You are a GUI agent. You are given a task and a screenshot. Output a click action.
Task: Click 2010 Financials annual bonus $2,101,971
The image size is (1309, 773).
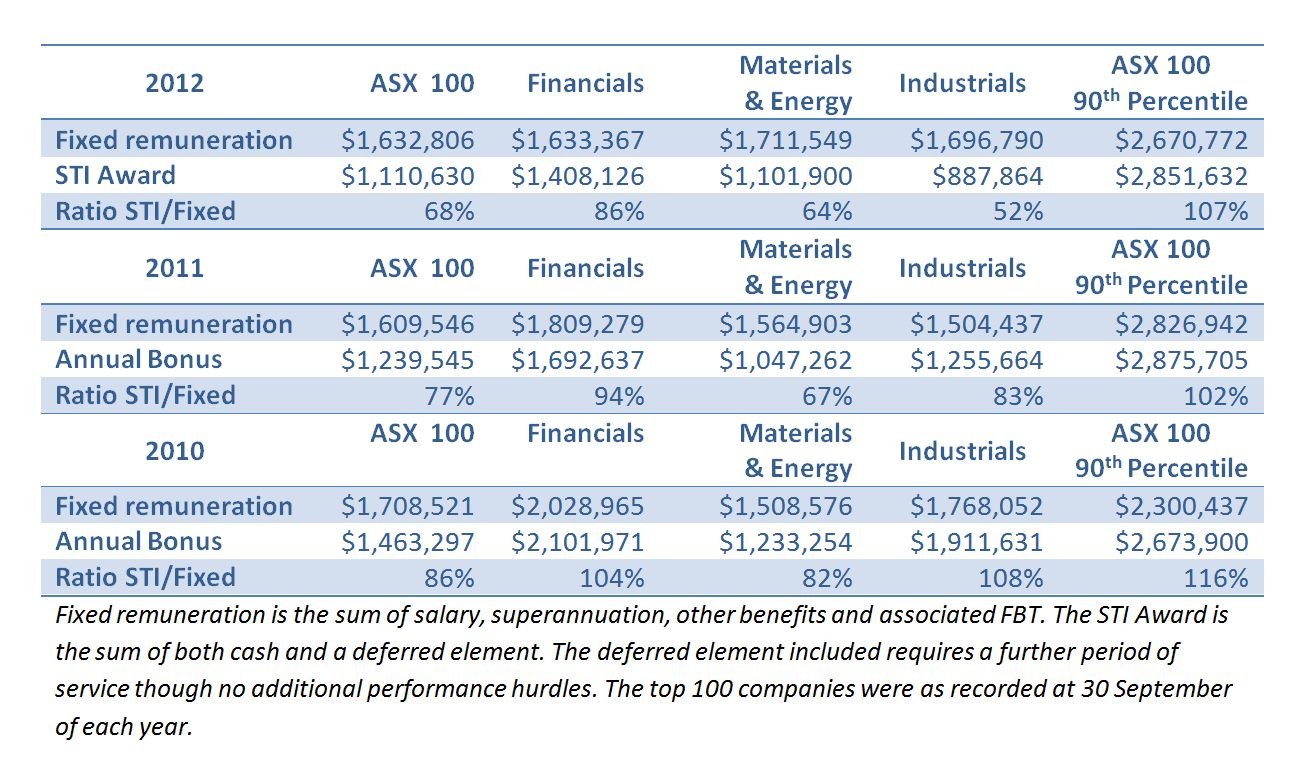click(577, 542)
